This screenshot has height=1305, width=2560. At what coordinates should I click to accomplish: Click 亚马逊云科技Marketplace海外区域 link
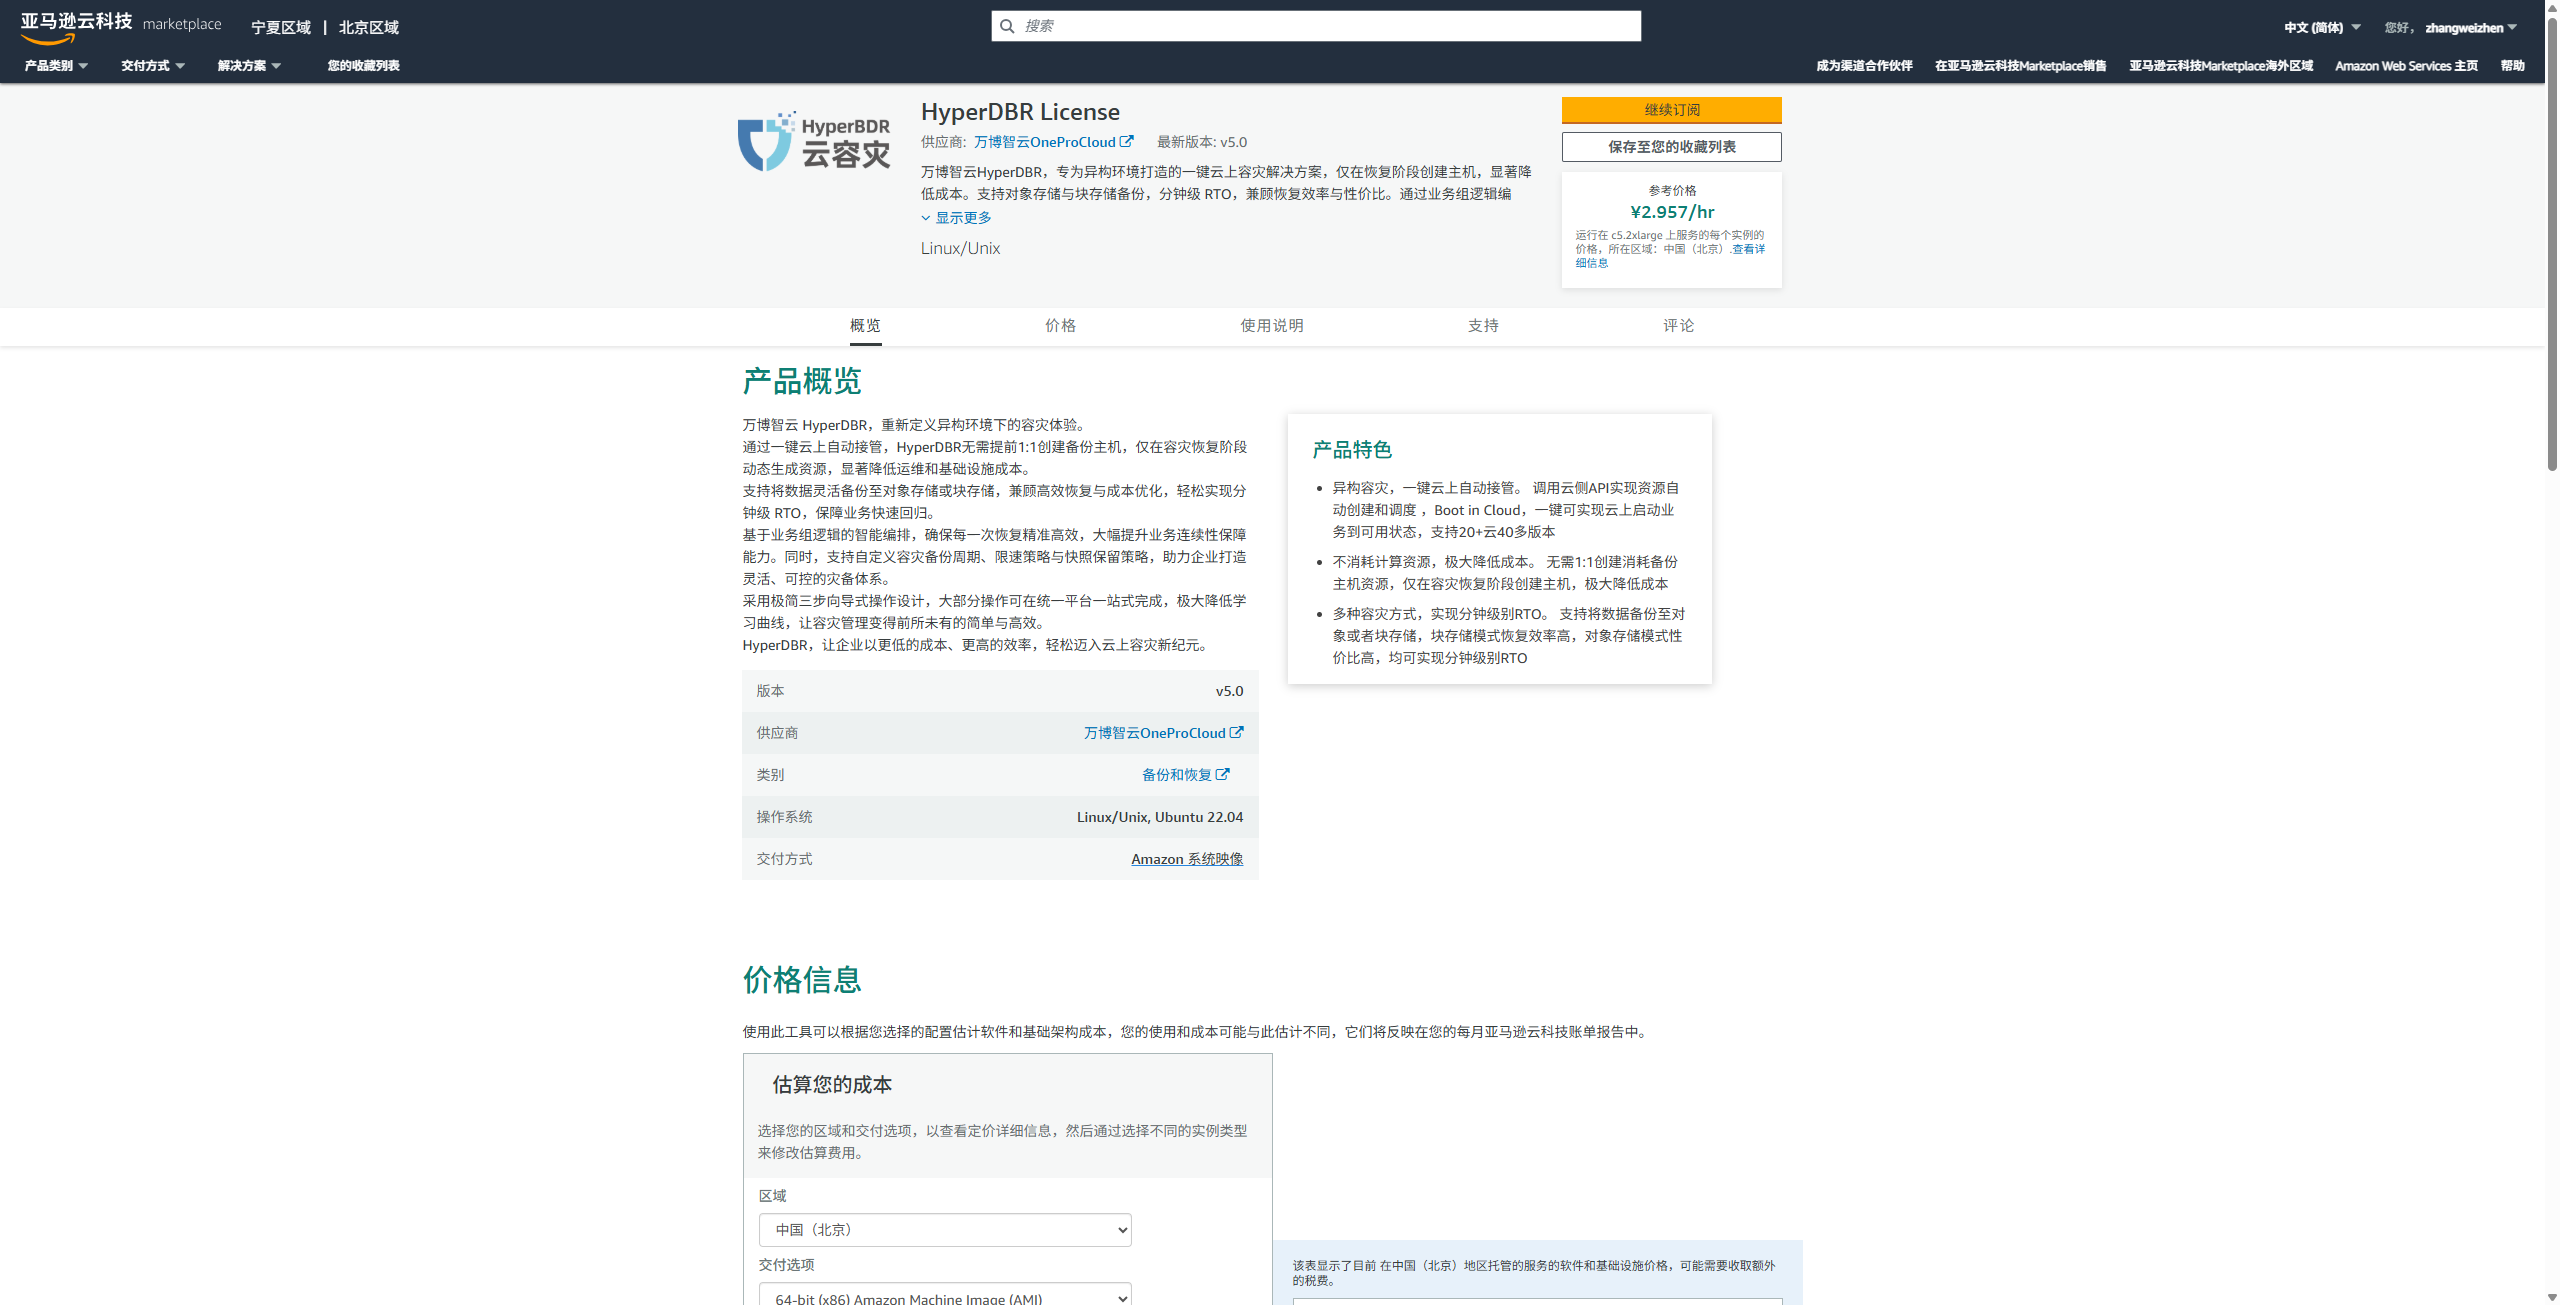pyautogui.click(x=2221, y=66)
